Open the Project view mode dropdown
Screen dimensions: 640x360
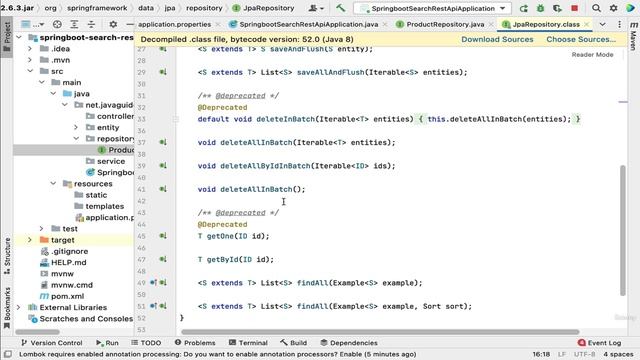pyautogui.click(x=32, y=24)
